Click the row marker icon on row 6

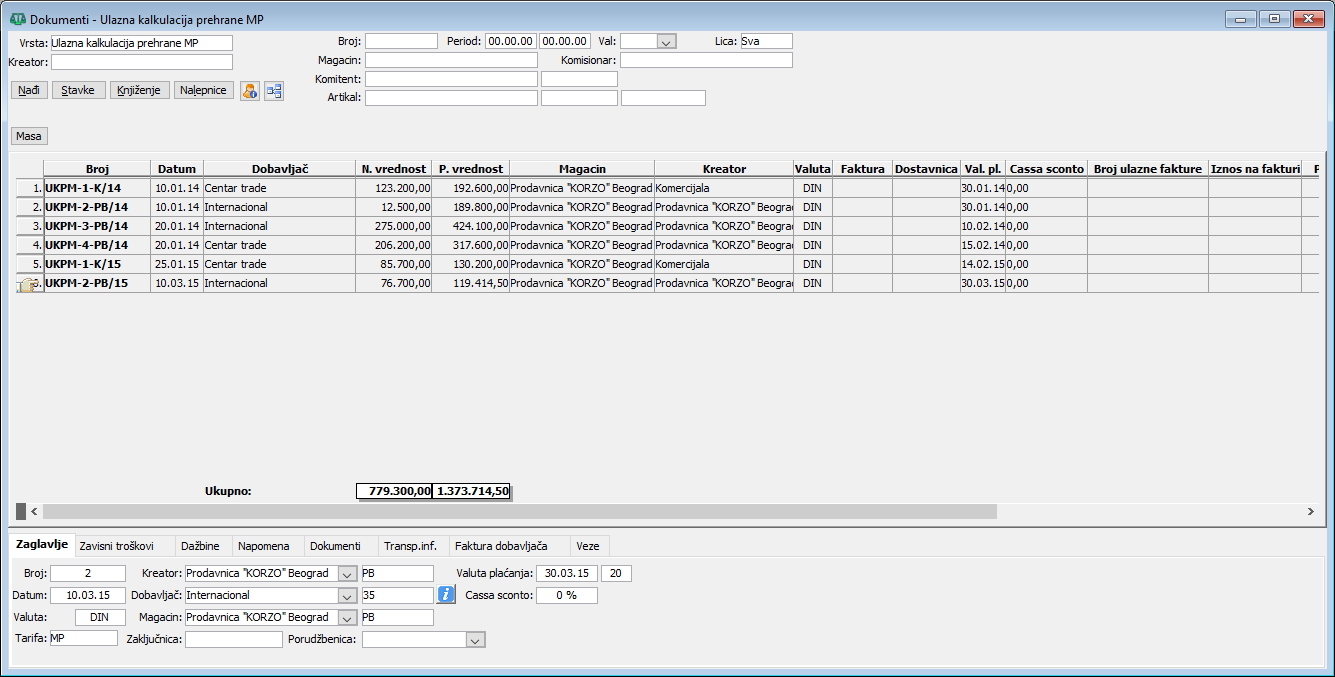(28, 284)
